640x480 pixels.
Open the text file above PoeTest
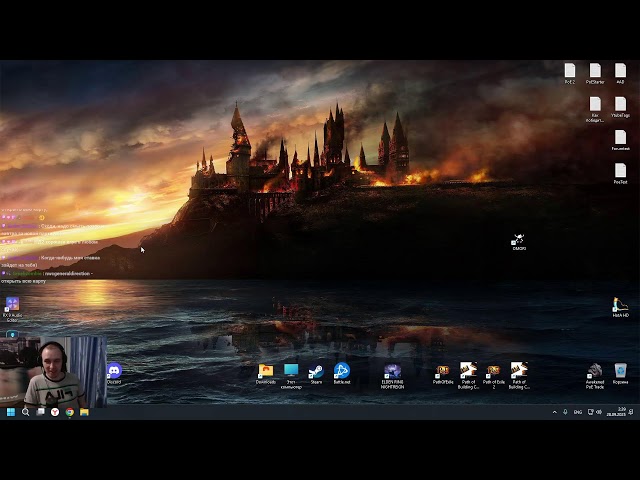coord(620,140)
